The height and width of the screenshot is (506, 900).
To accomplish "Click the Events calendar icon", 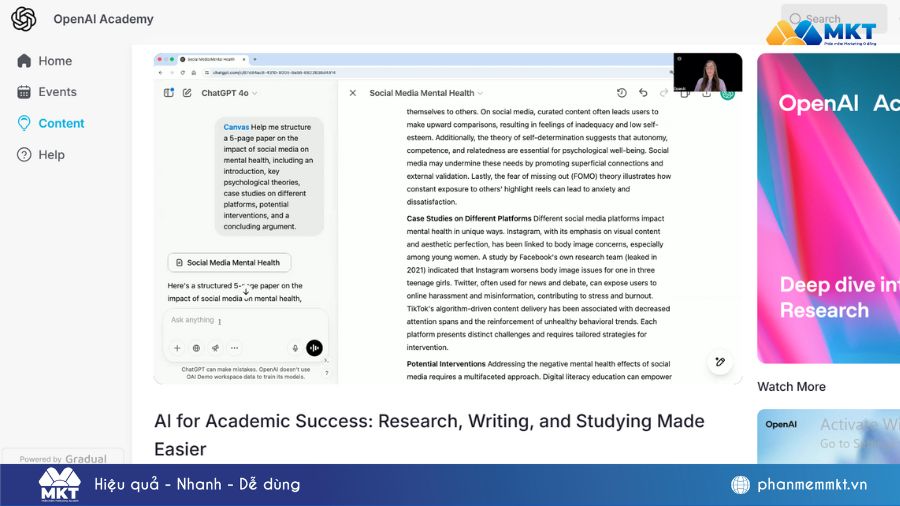I will [x=24, y=92].
